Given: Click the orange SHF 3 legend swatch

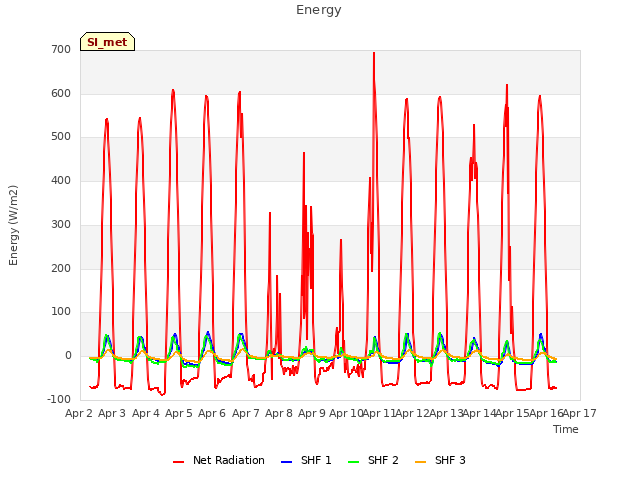Looking at the screenshot, I should [x=421, y=462].
